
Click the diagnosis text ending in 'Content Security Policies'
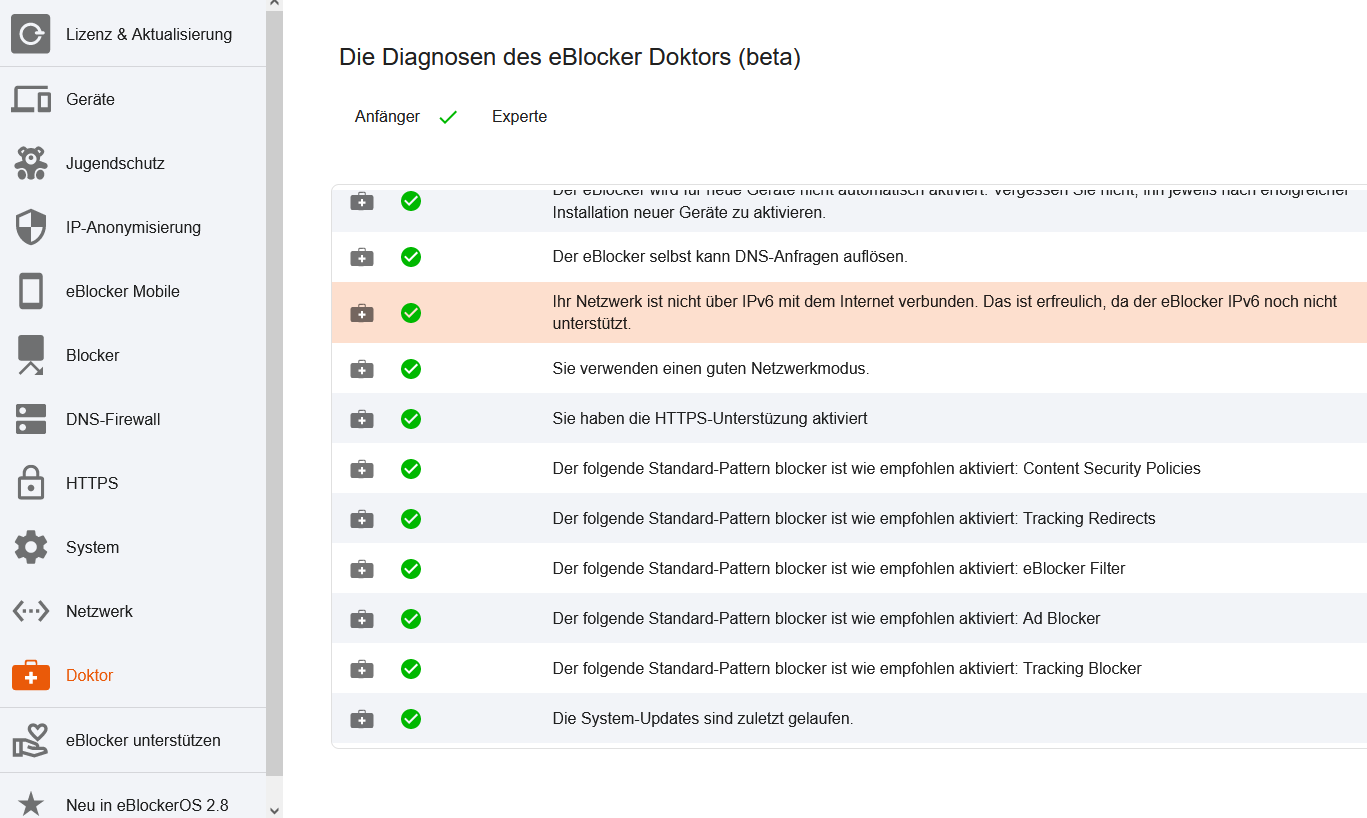[877, 469]
